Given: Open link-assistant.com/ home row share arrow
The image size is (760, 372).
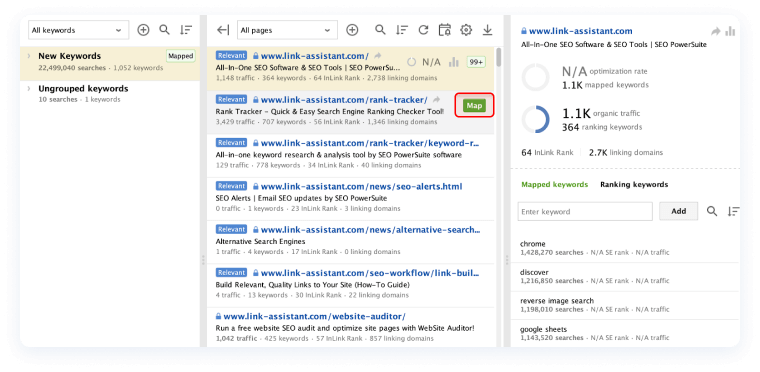Looking at the screenshot, I should tap(378, 56).
